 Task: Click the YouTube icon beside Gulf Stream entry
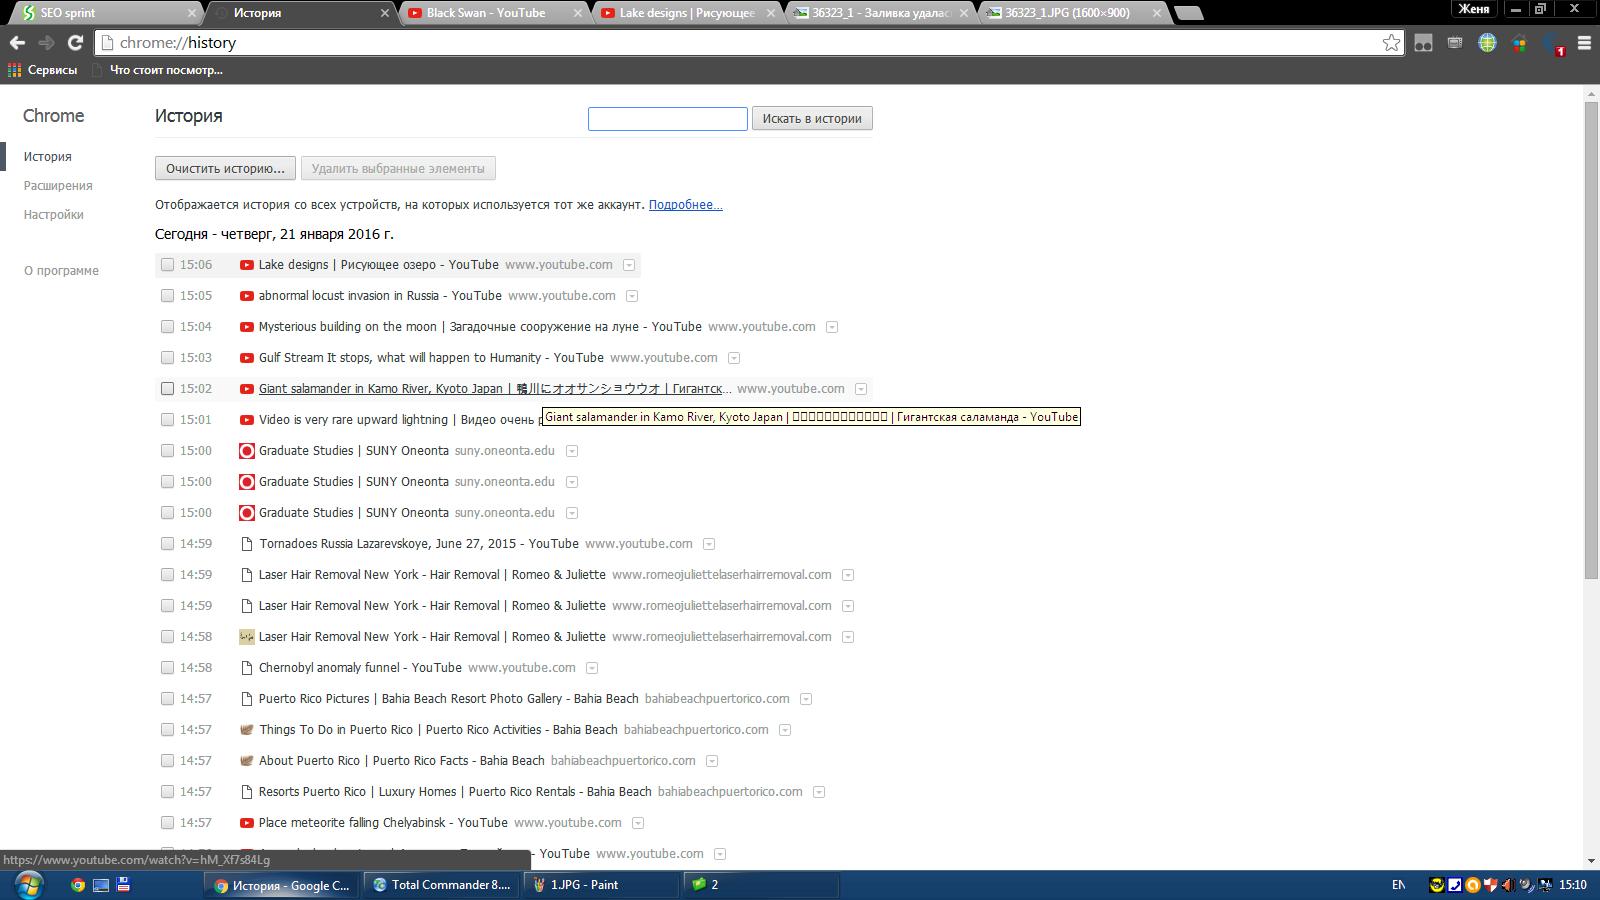(x=246, y=358)
